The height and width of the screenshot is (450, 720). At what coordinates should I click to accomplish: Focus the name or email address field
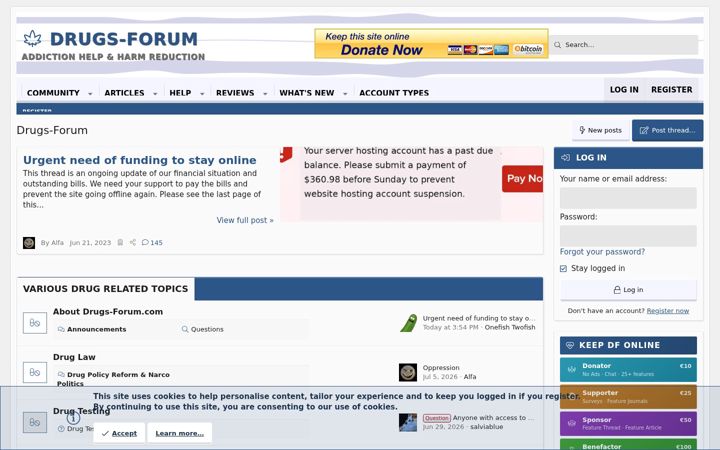point(628,198)
